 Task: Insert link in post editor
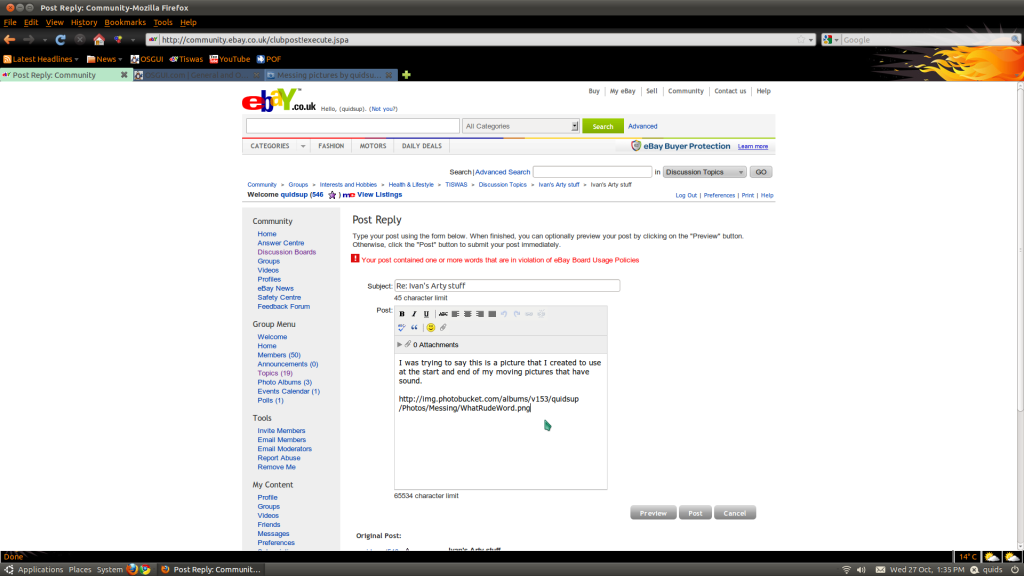click(529, 314)
